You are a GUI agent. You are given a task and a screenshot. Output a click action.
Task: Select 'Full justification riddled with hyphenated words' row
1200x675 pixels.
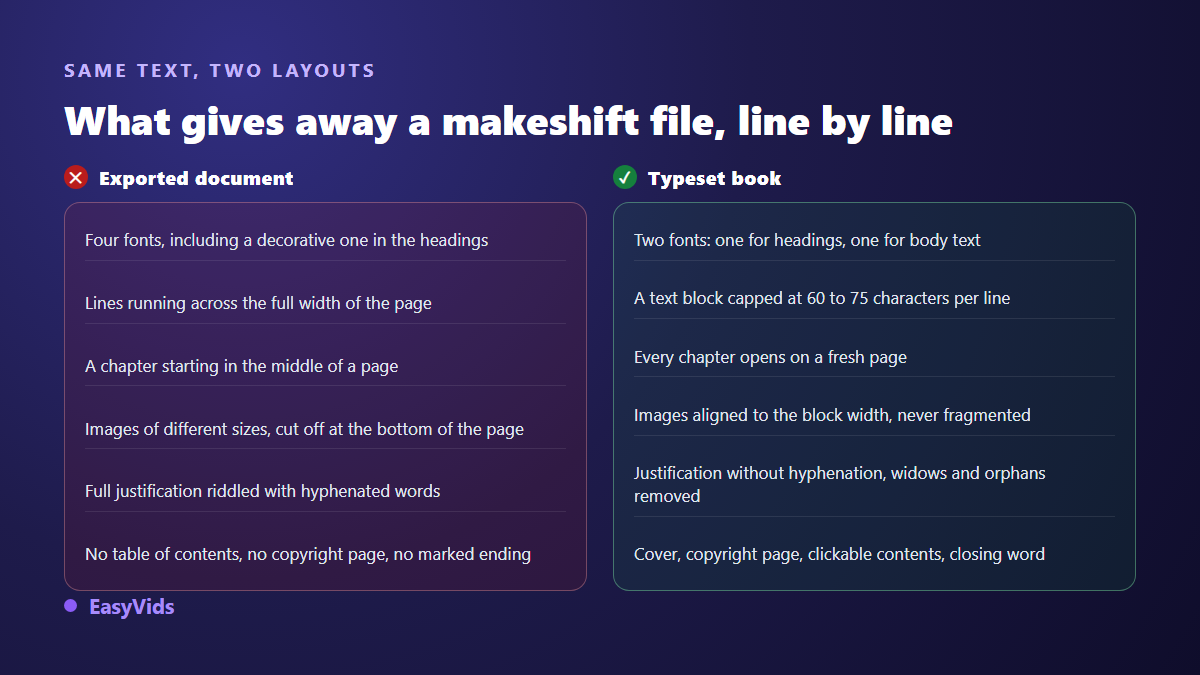(325, 491)
